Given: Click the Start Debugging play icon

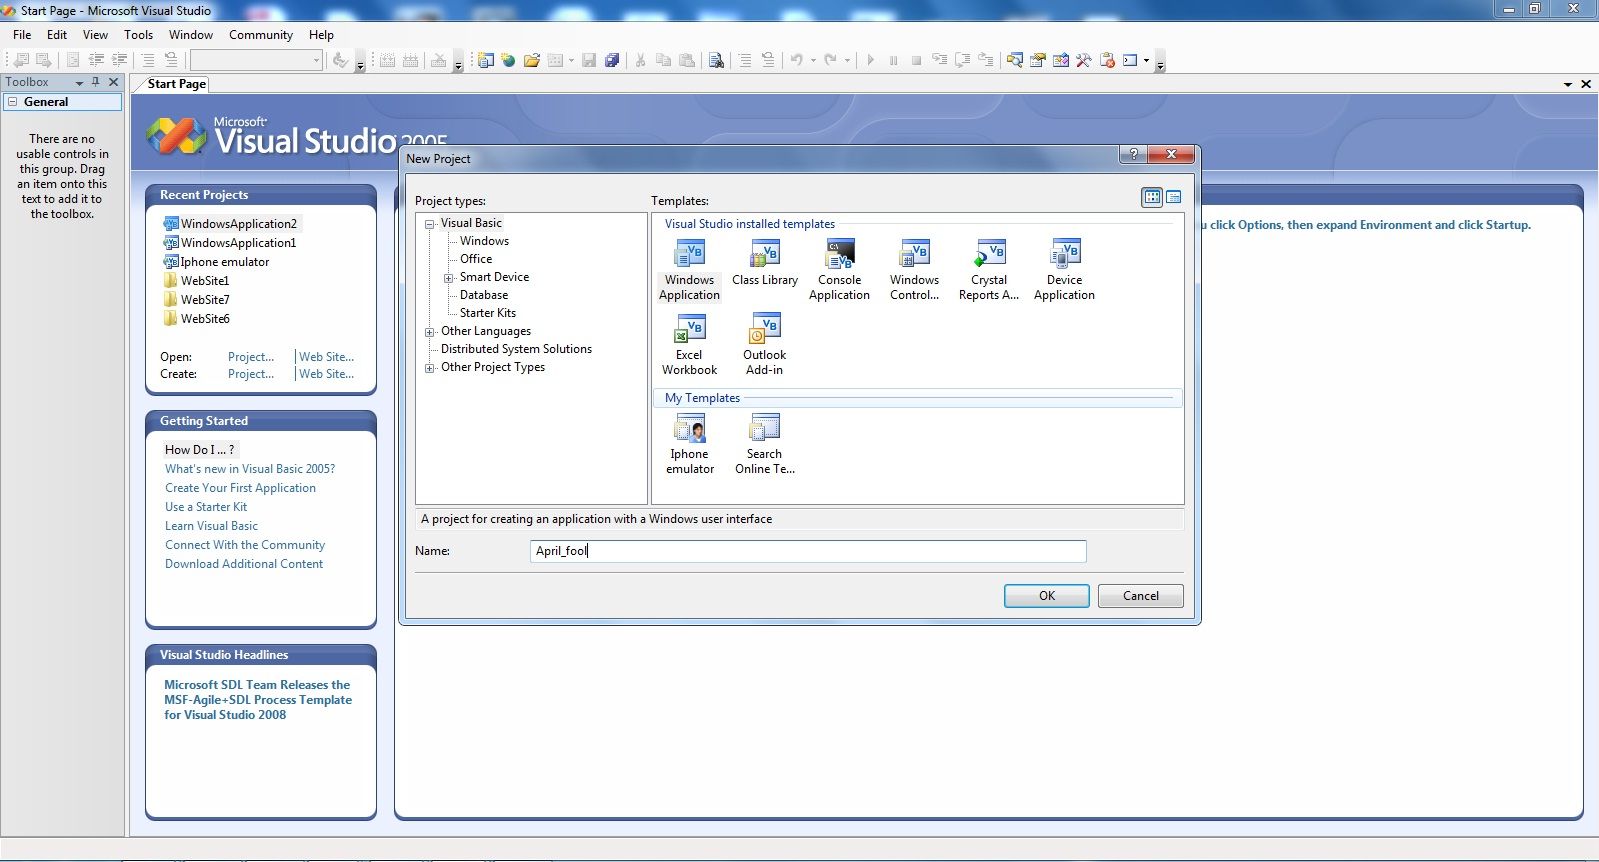Looking at the screenshot, I should click(870, 60).
